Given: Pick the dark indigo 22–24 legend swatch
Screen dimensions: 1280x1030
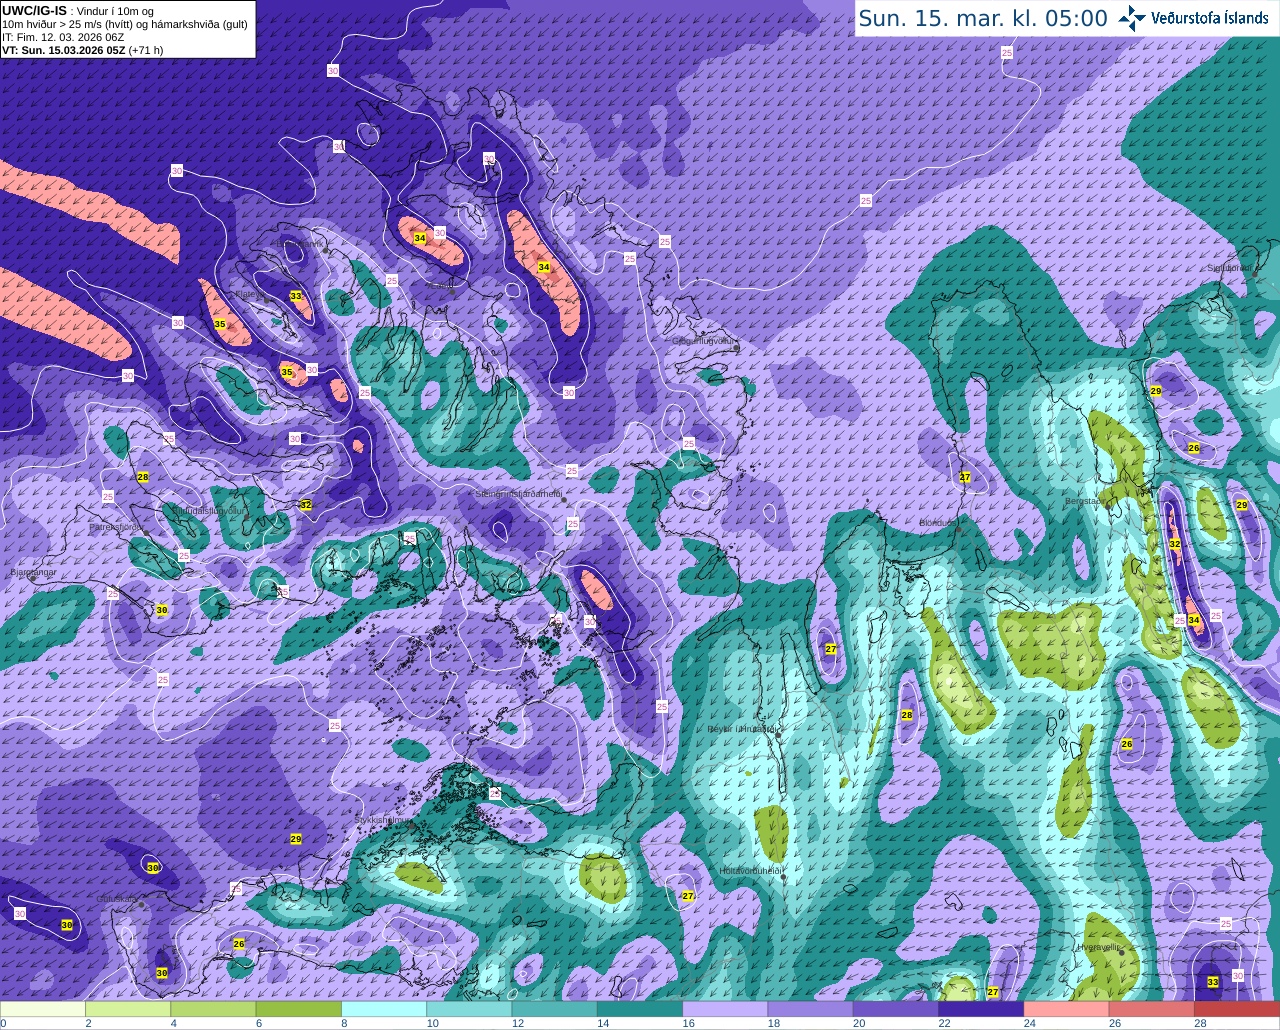Looking at the screenshot, I should pos(981,1010).
